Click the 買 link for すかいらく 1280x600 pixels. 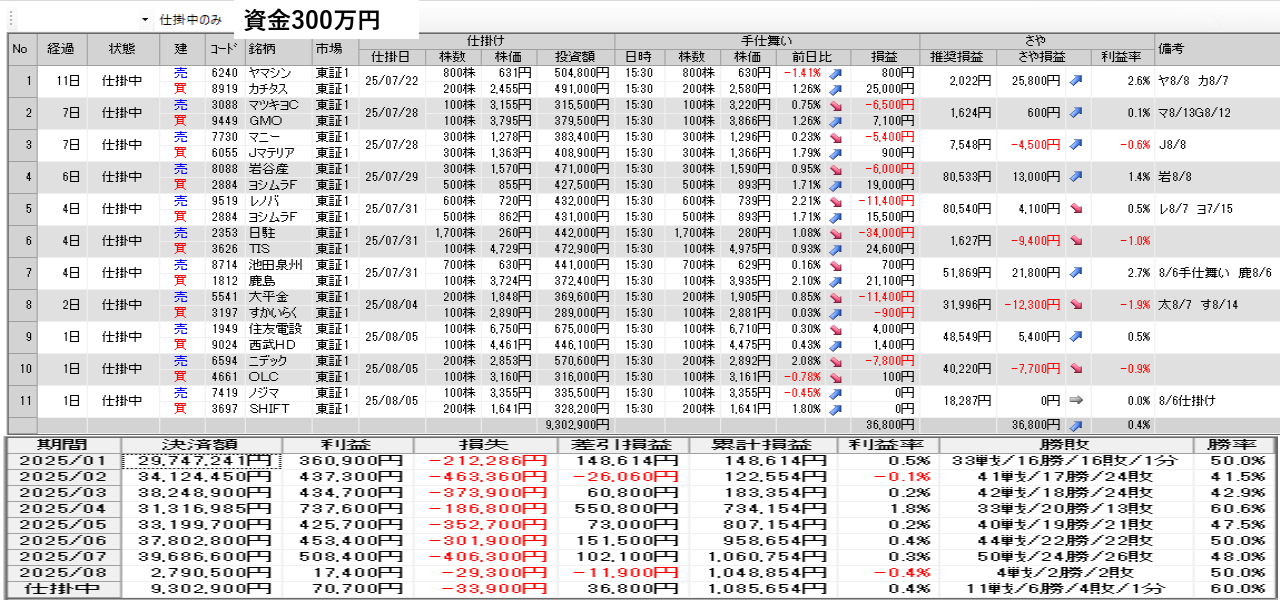(x=180, y=313)
